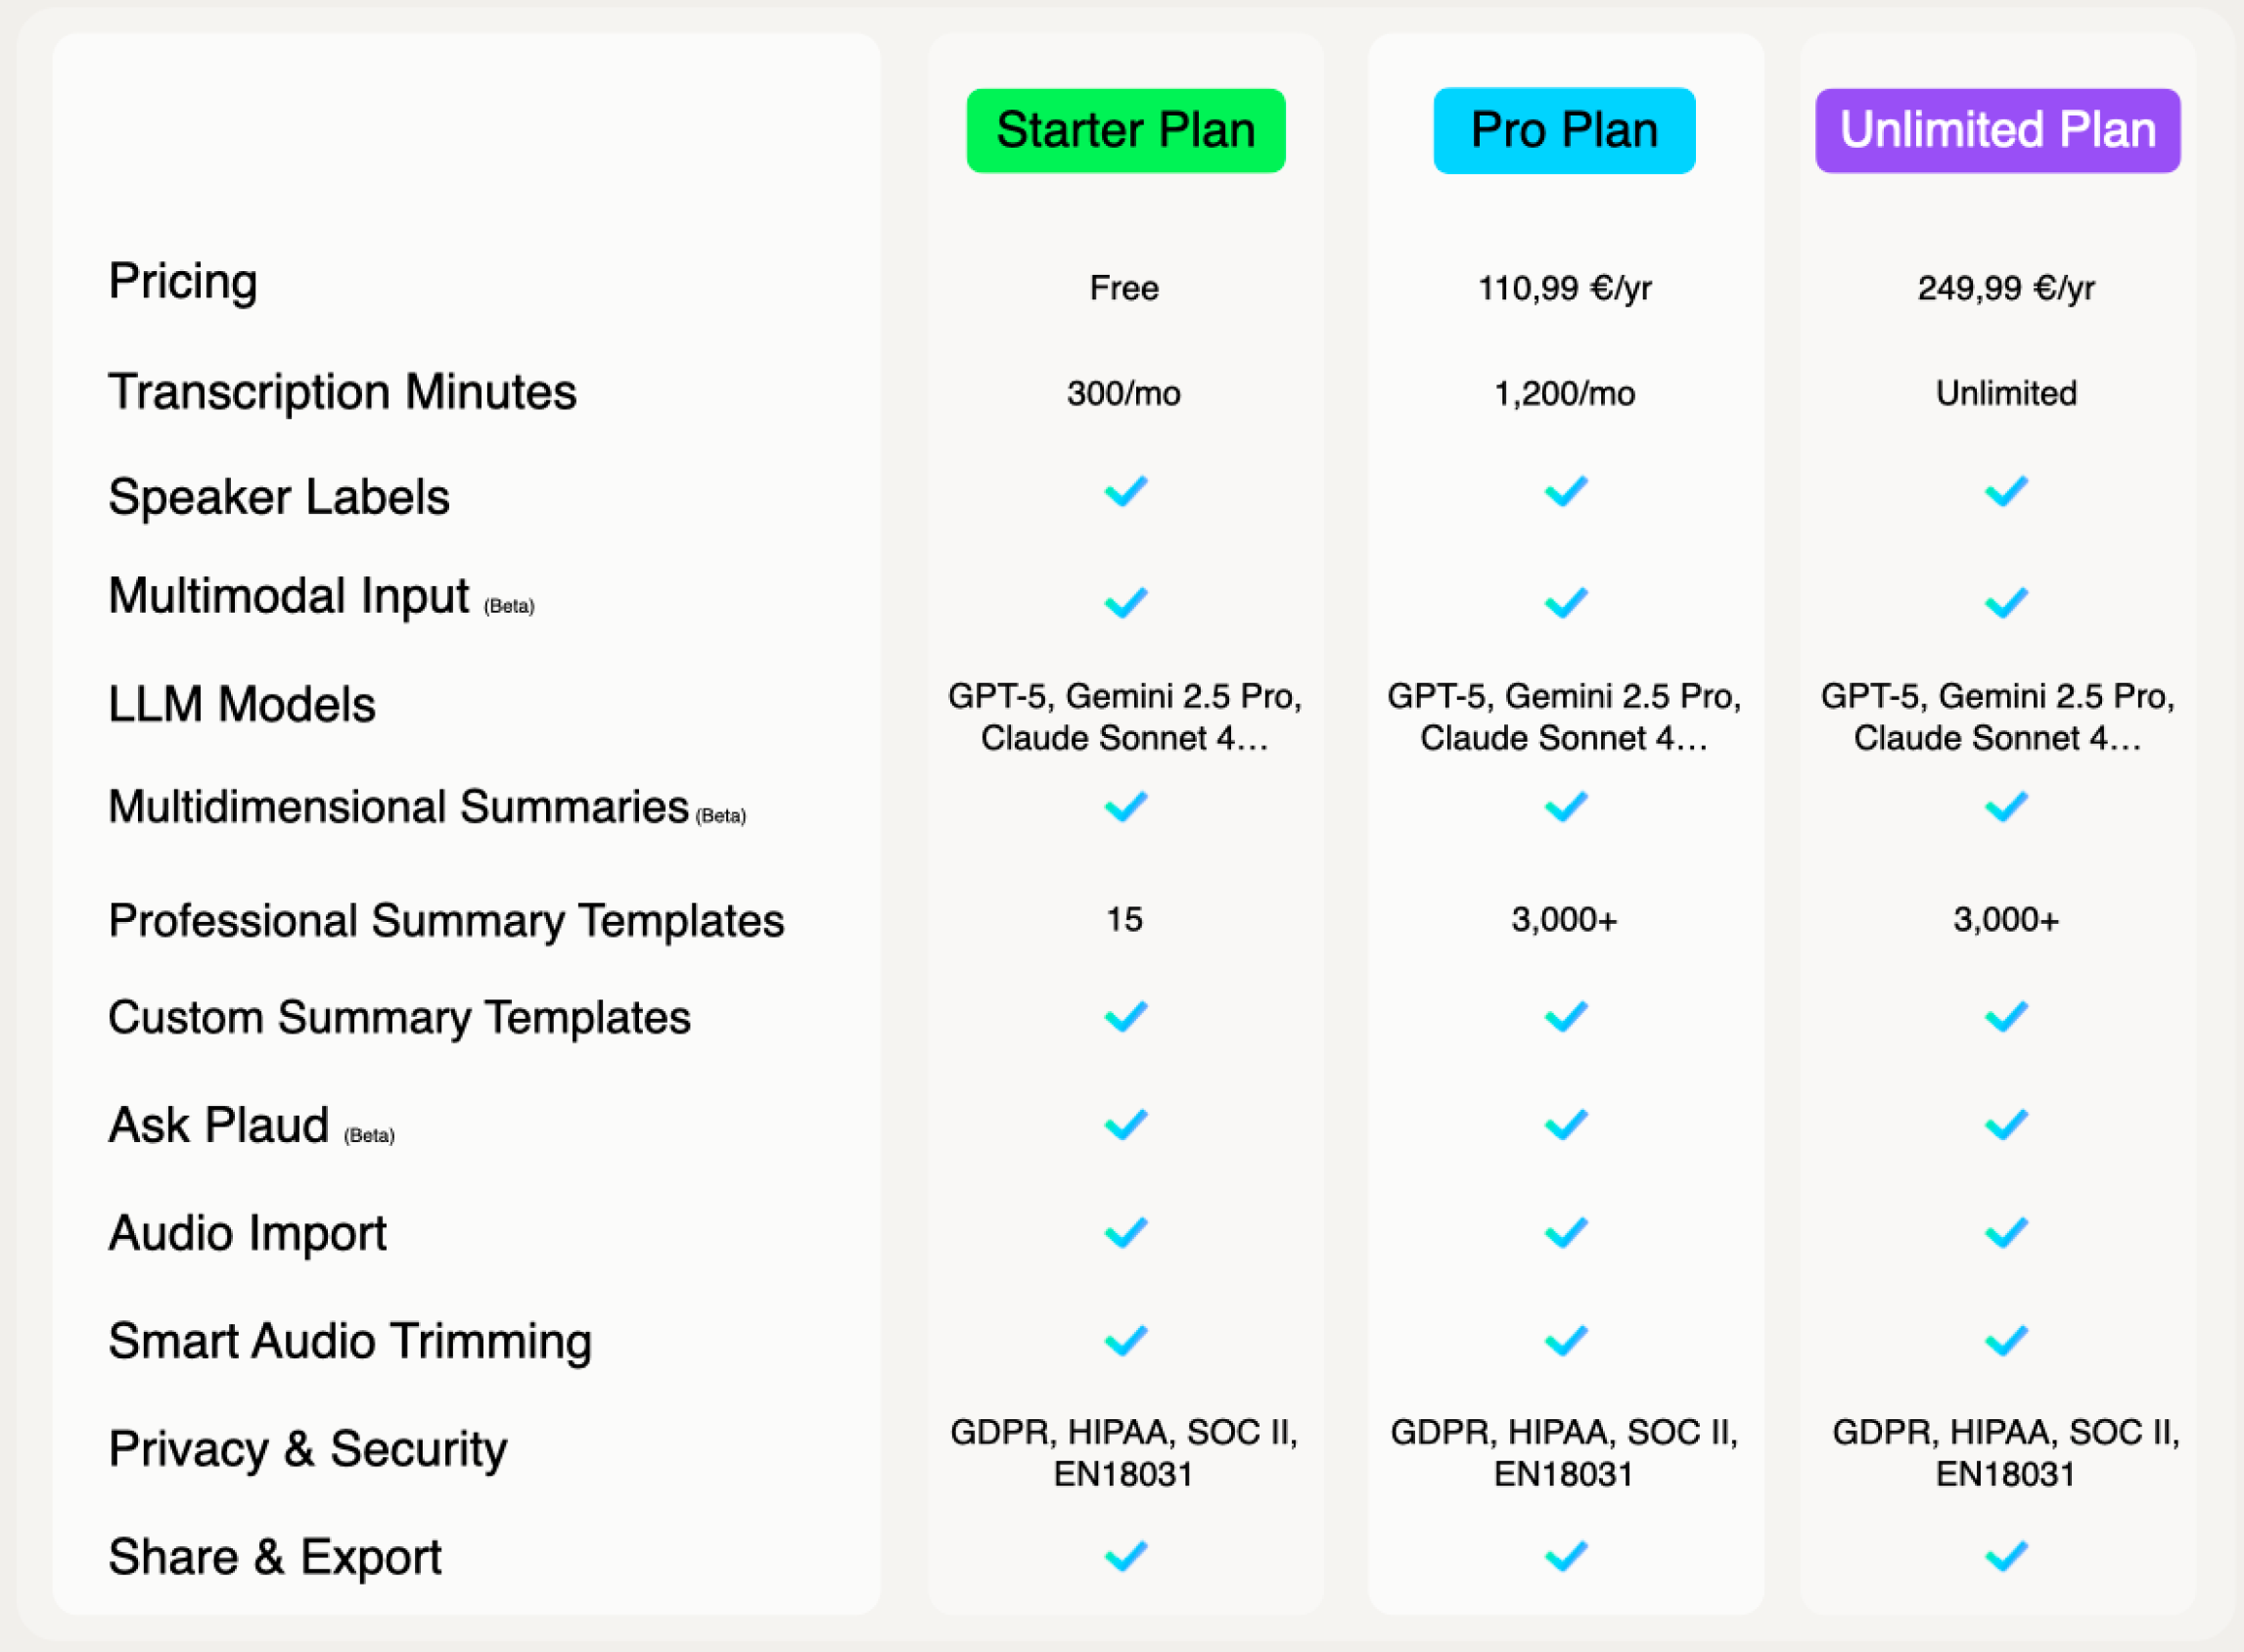Click Audio Import checkmark under Unlimited Plan

tap(2005, 1232)
